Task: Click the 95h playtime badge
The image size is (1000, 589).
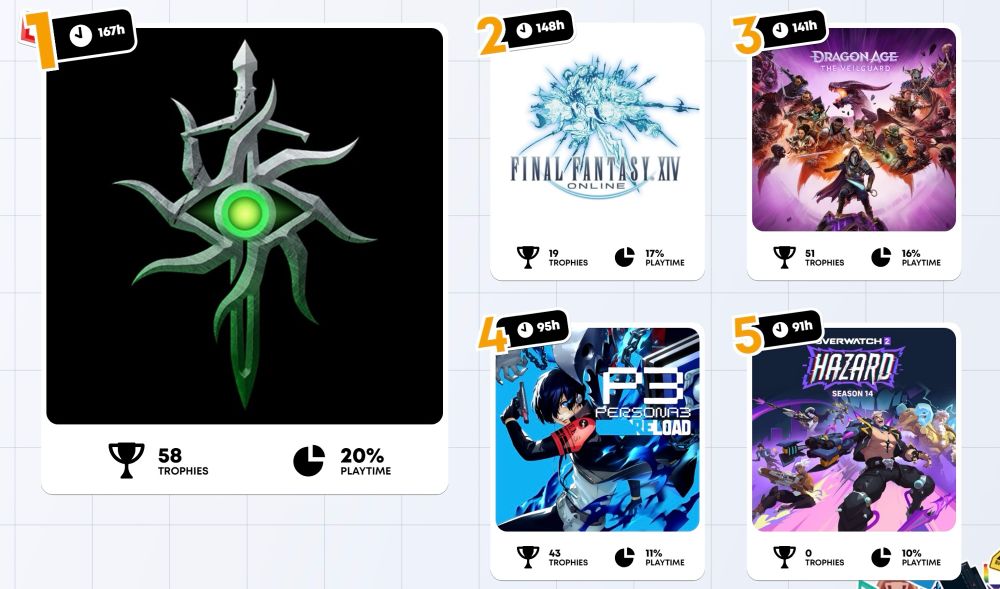Action: click(x=535, y=328)
